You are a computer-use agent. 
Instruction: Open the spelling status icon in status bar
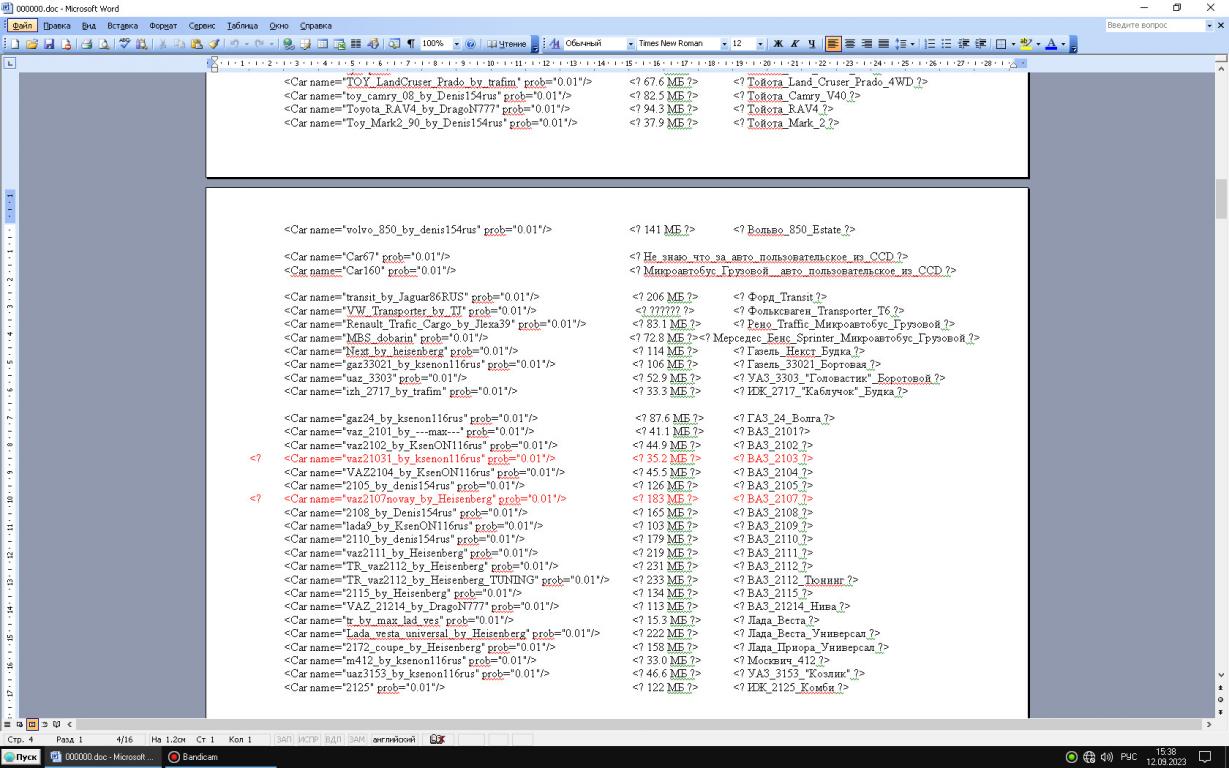(x=436, y=739)
